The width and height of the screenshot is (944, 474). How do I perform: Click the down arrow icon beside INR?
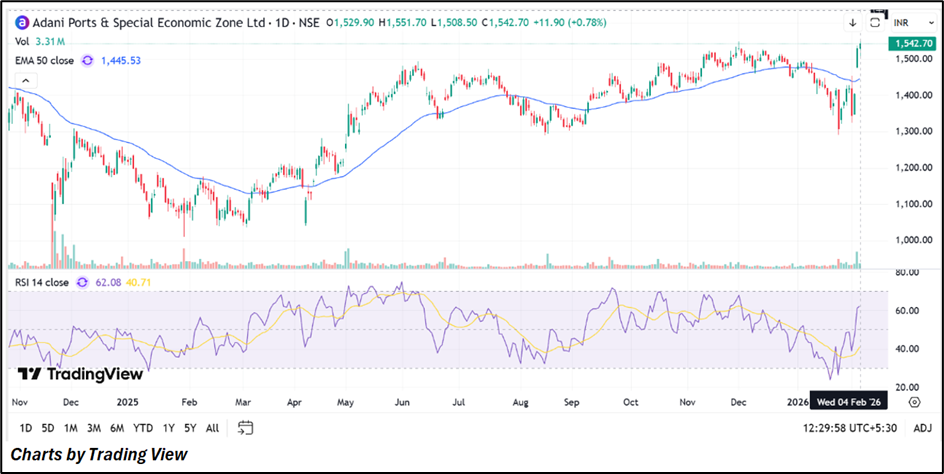point(853,22)
